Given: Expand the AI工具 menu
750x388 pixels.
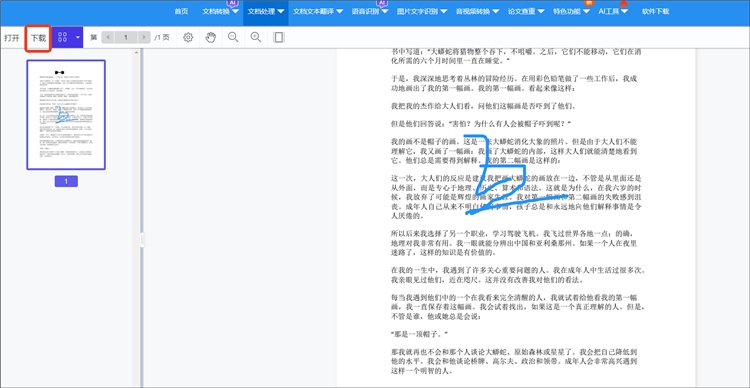Looking at the screenshot, I should 613,11.
